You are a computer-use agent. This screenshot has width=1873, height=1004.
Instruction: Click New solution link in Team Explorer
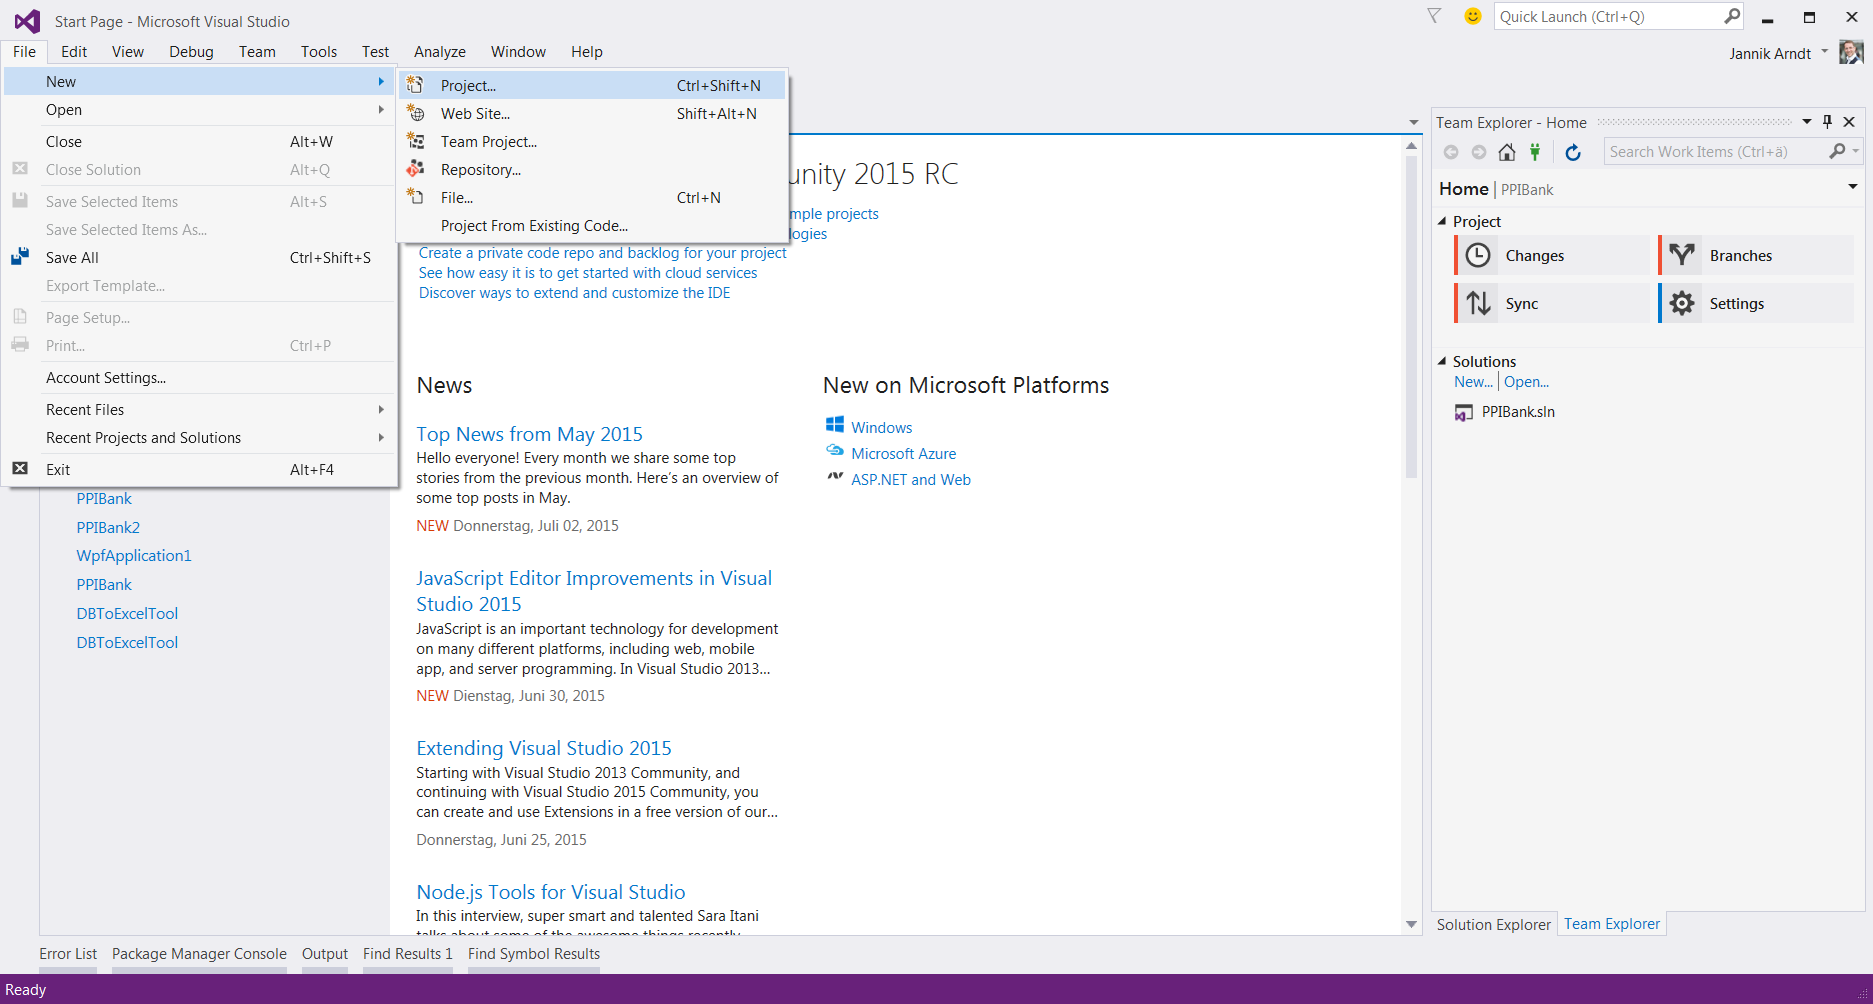coord(1473,381)
